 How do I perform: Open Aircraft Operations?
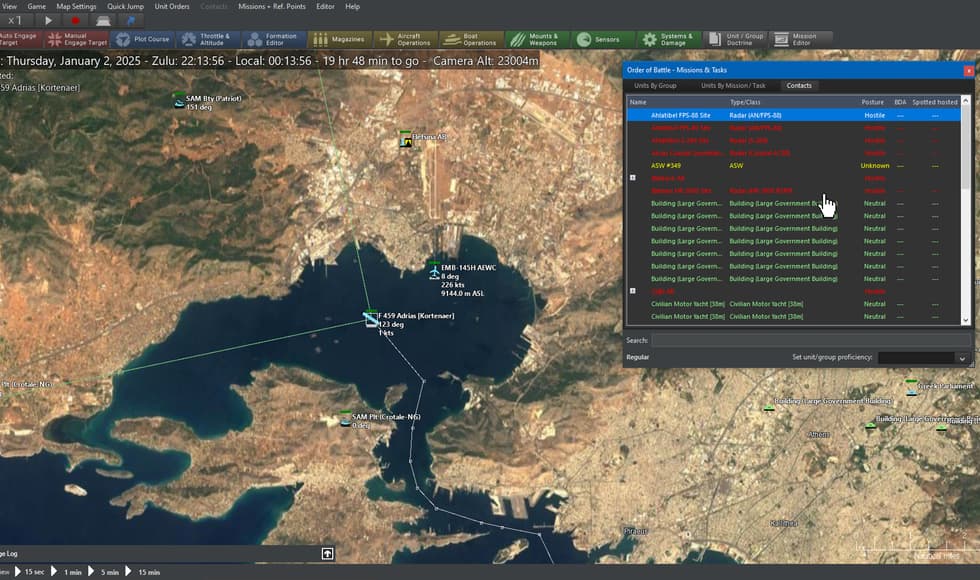[403, 39]
